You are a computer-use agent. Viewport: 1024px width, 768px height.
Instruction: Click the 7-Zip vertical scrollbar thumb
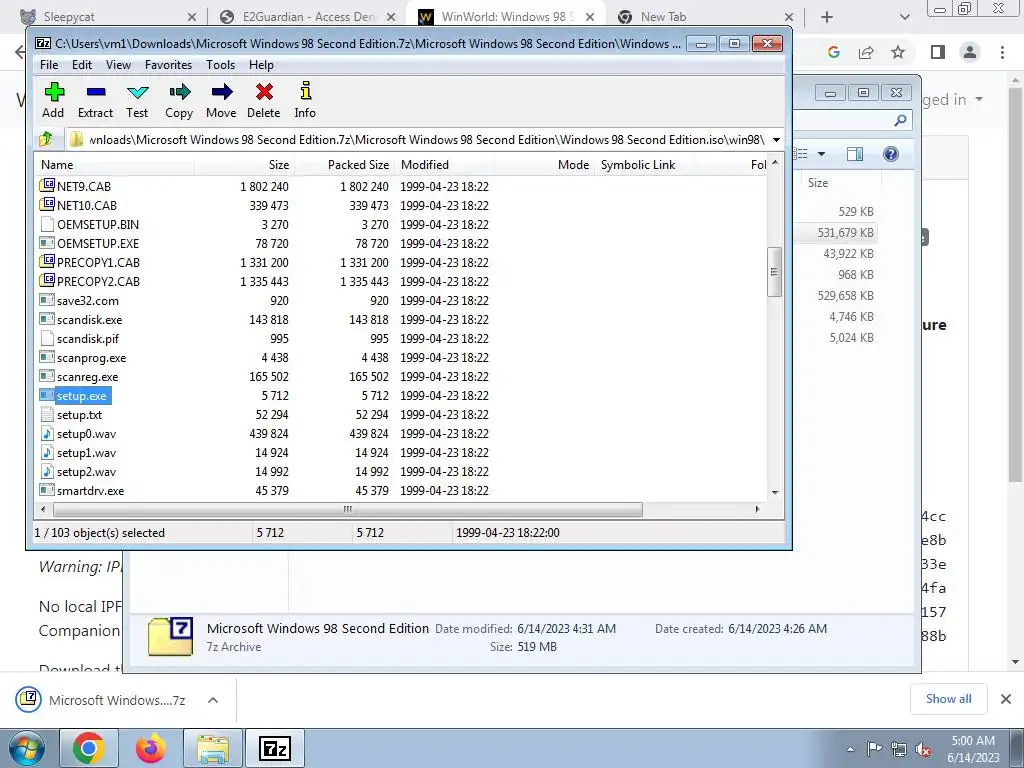point(775,272)
